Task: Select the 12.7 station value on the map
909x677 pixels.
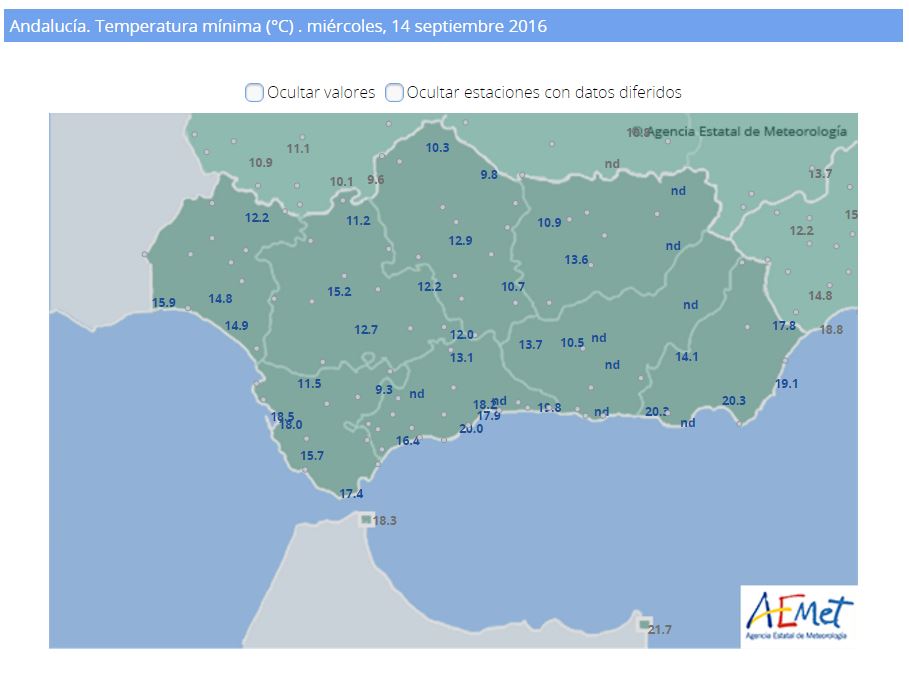Action: click(366, 330)
